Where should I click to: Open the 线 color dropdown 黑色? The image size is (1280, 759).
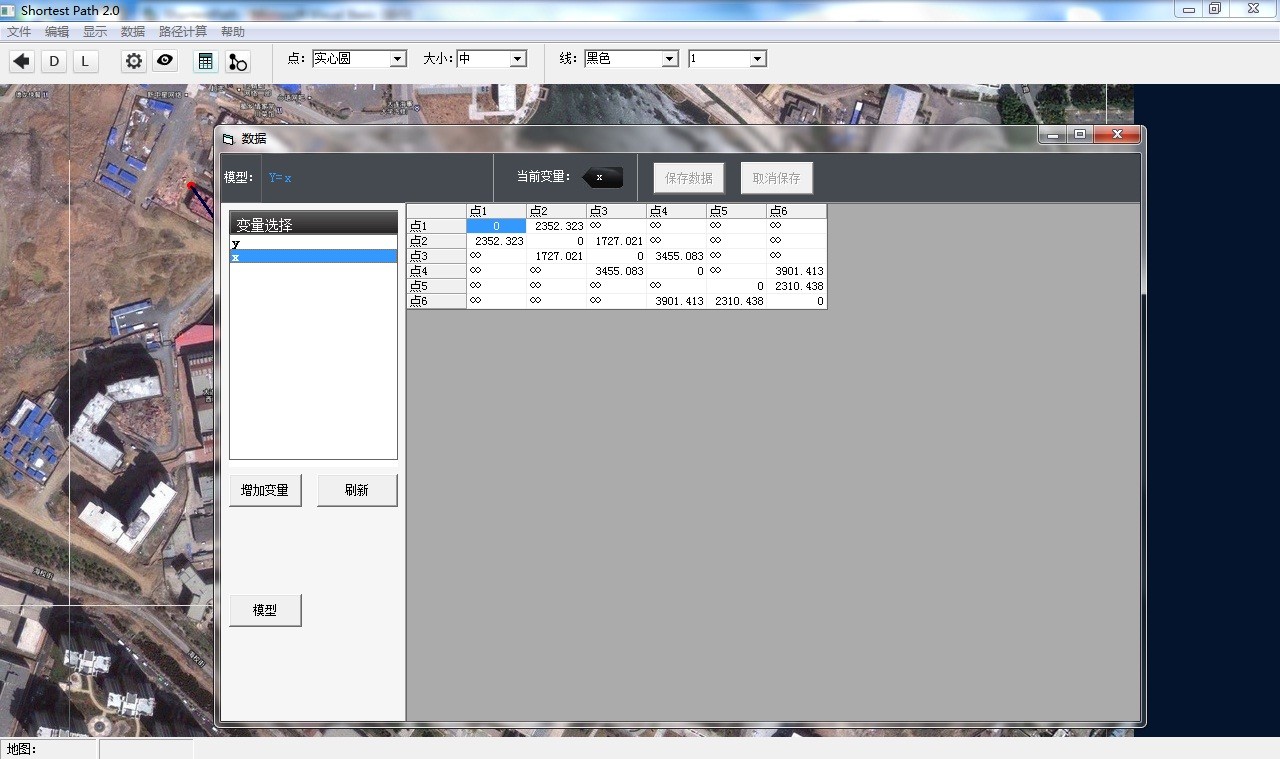pyautogui.click(x=631, y=59)
